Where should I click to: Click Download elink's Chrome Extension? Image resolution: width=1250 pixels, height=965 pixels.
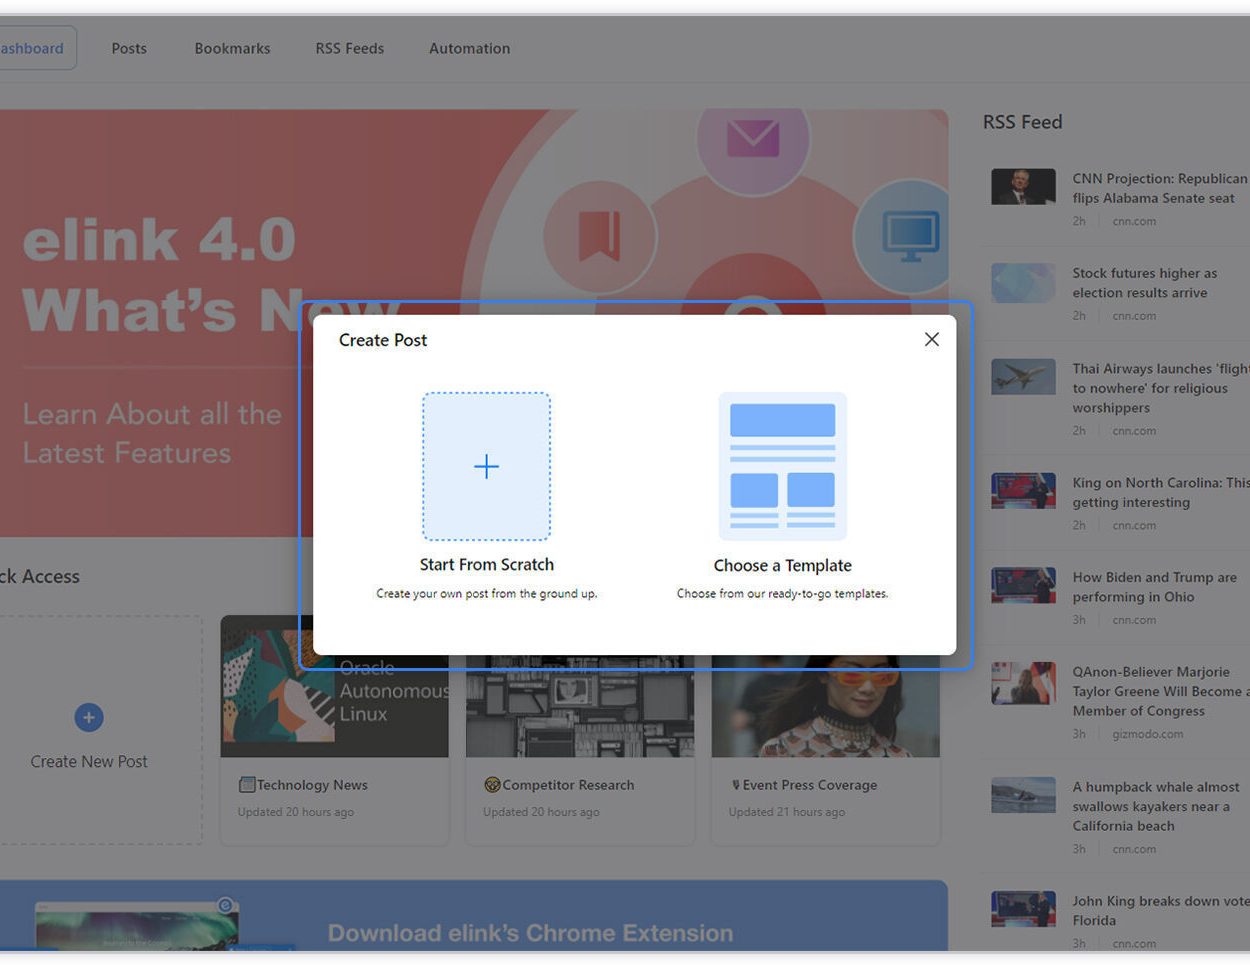[x=531, y=932]
